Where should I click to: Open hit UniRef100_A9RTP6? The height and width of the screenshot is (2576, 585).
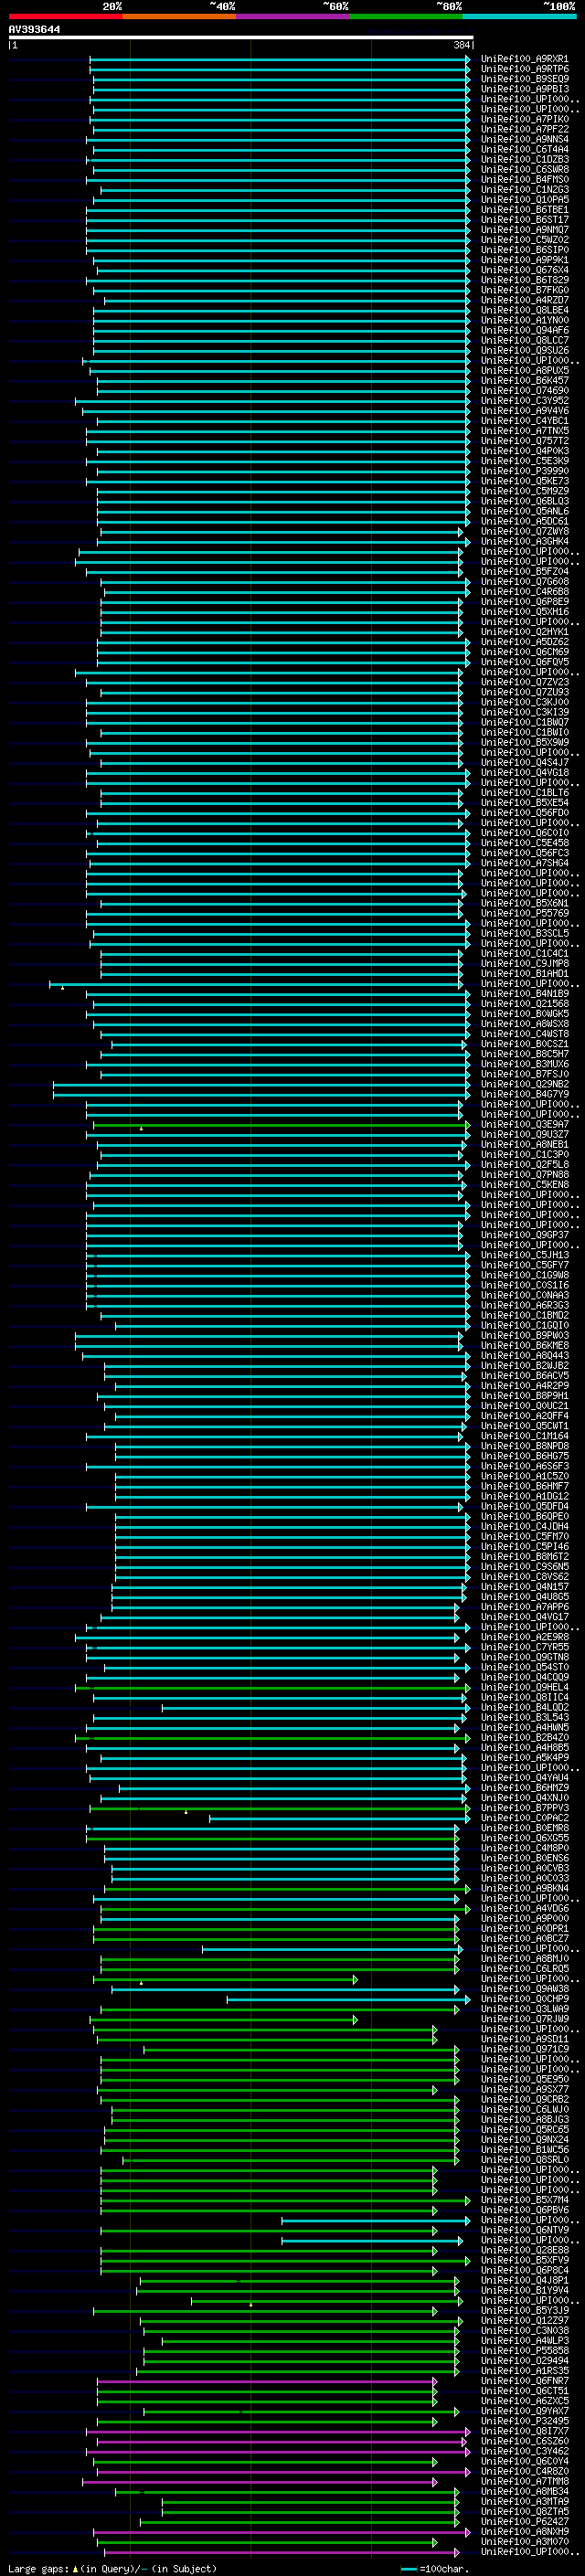pos(525,69)
